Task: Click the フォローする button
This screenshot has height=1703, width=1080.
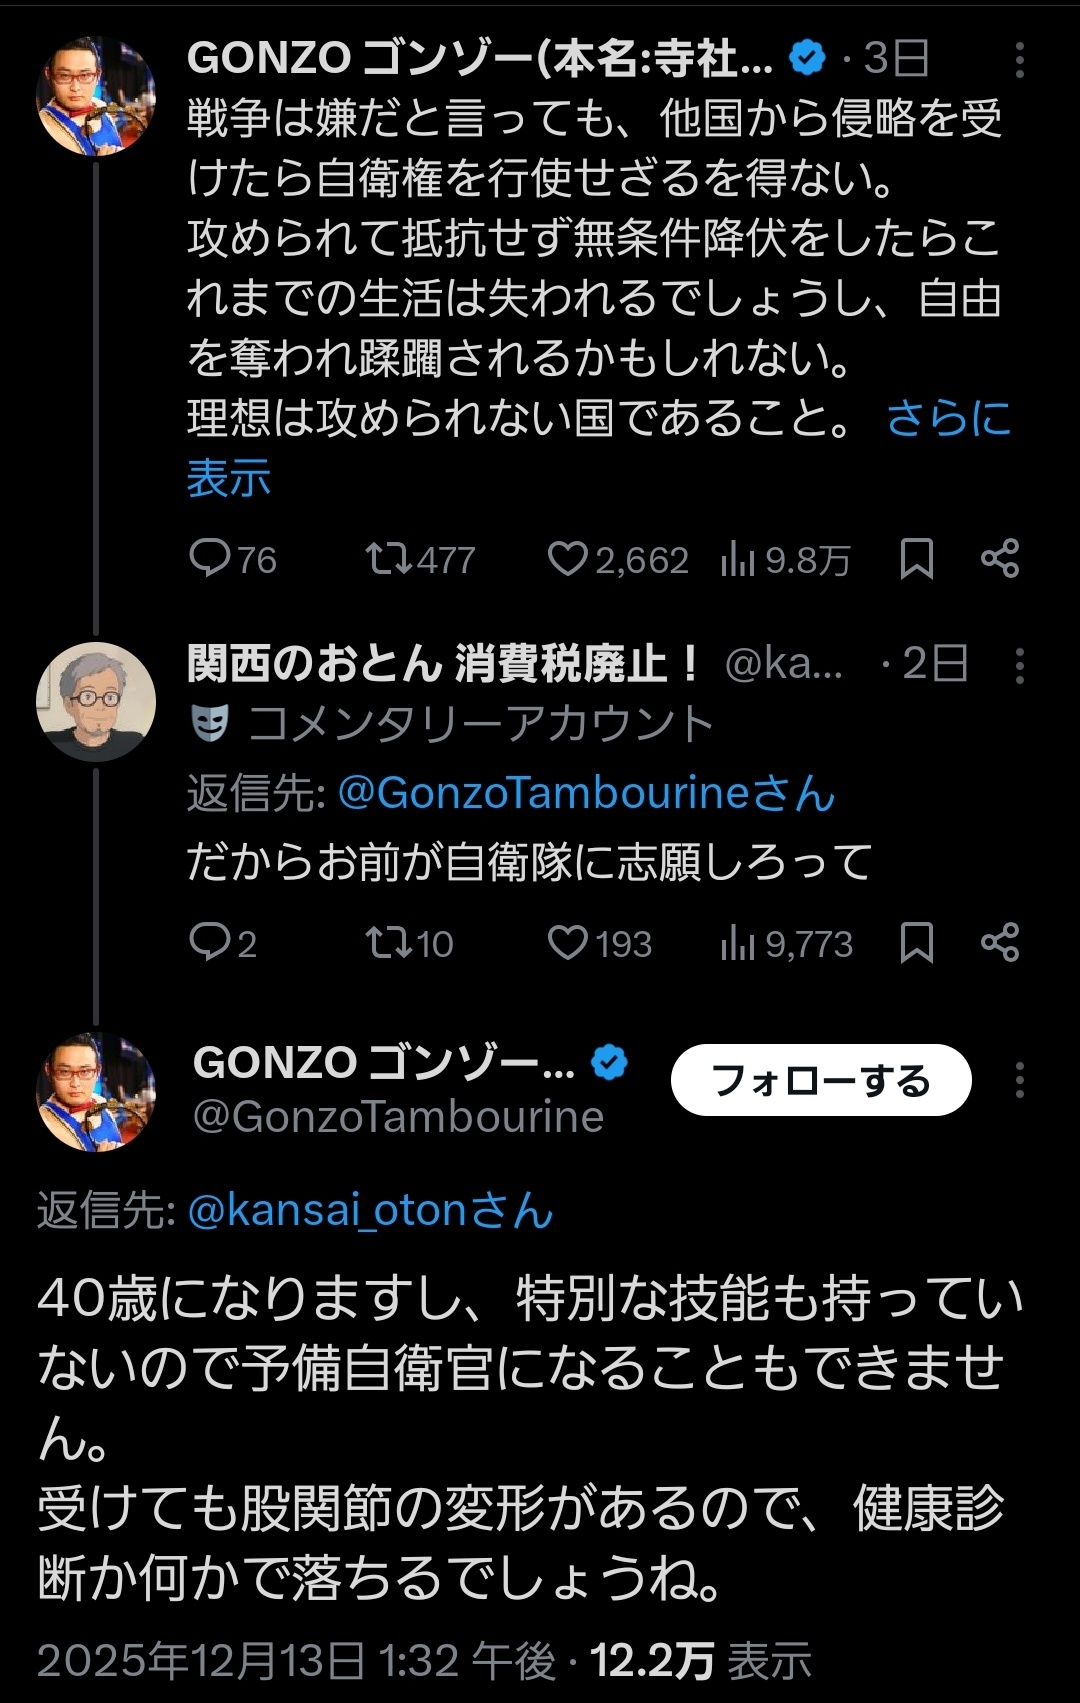Action: (x=821, y=1080)
